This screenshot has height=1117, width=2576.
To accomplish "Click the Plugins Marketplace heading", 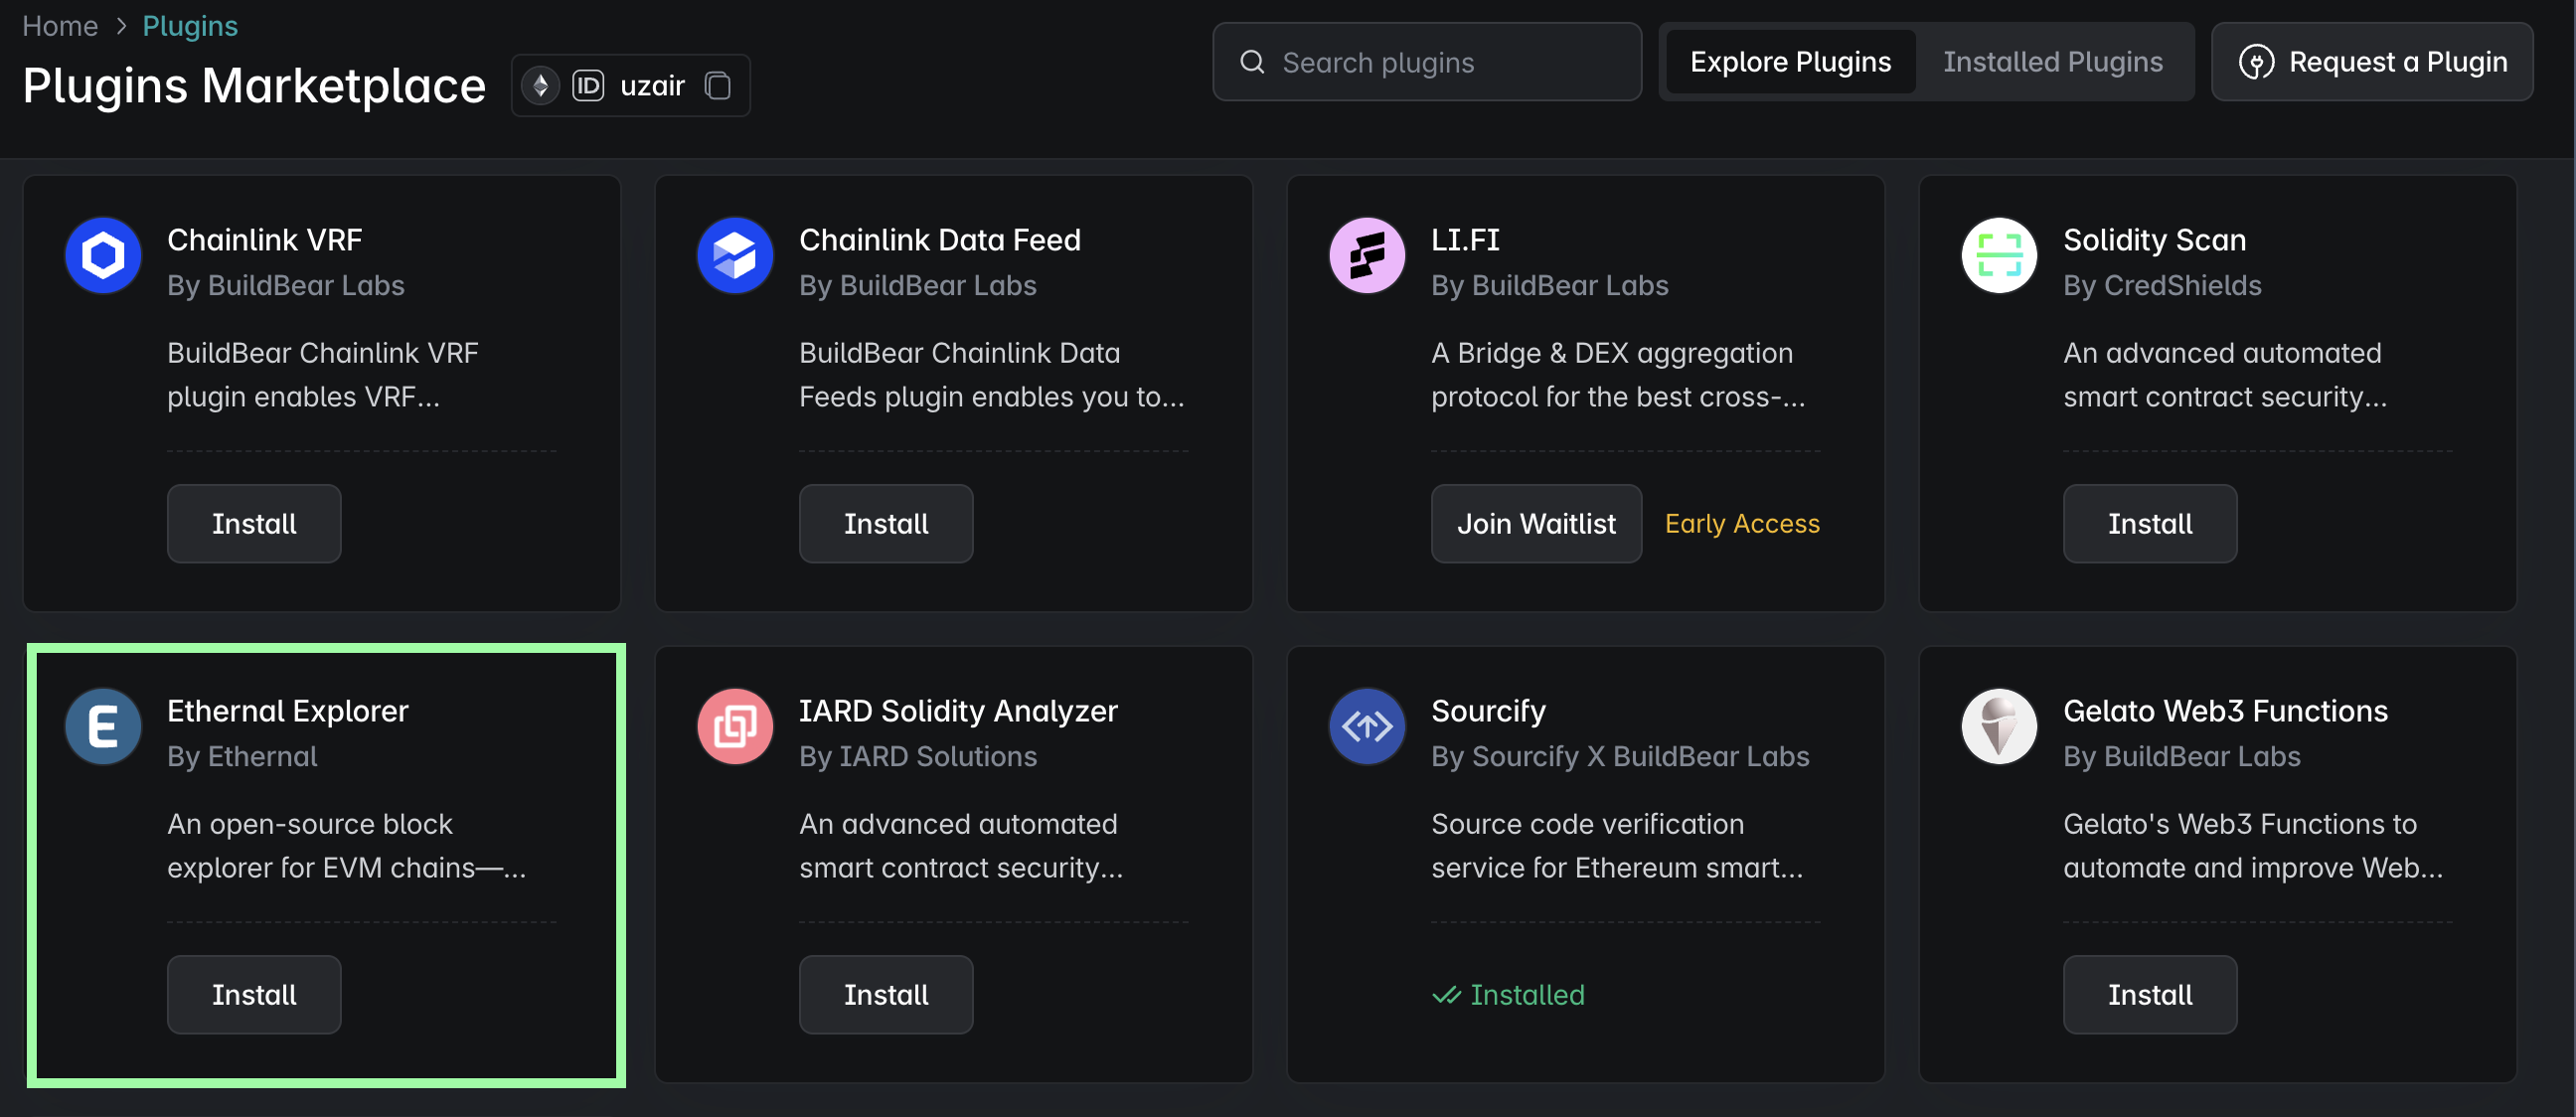I will [254, 86].
